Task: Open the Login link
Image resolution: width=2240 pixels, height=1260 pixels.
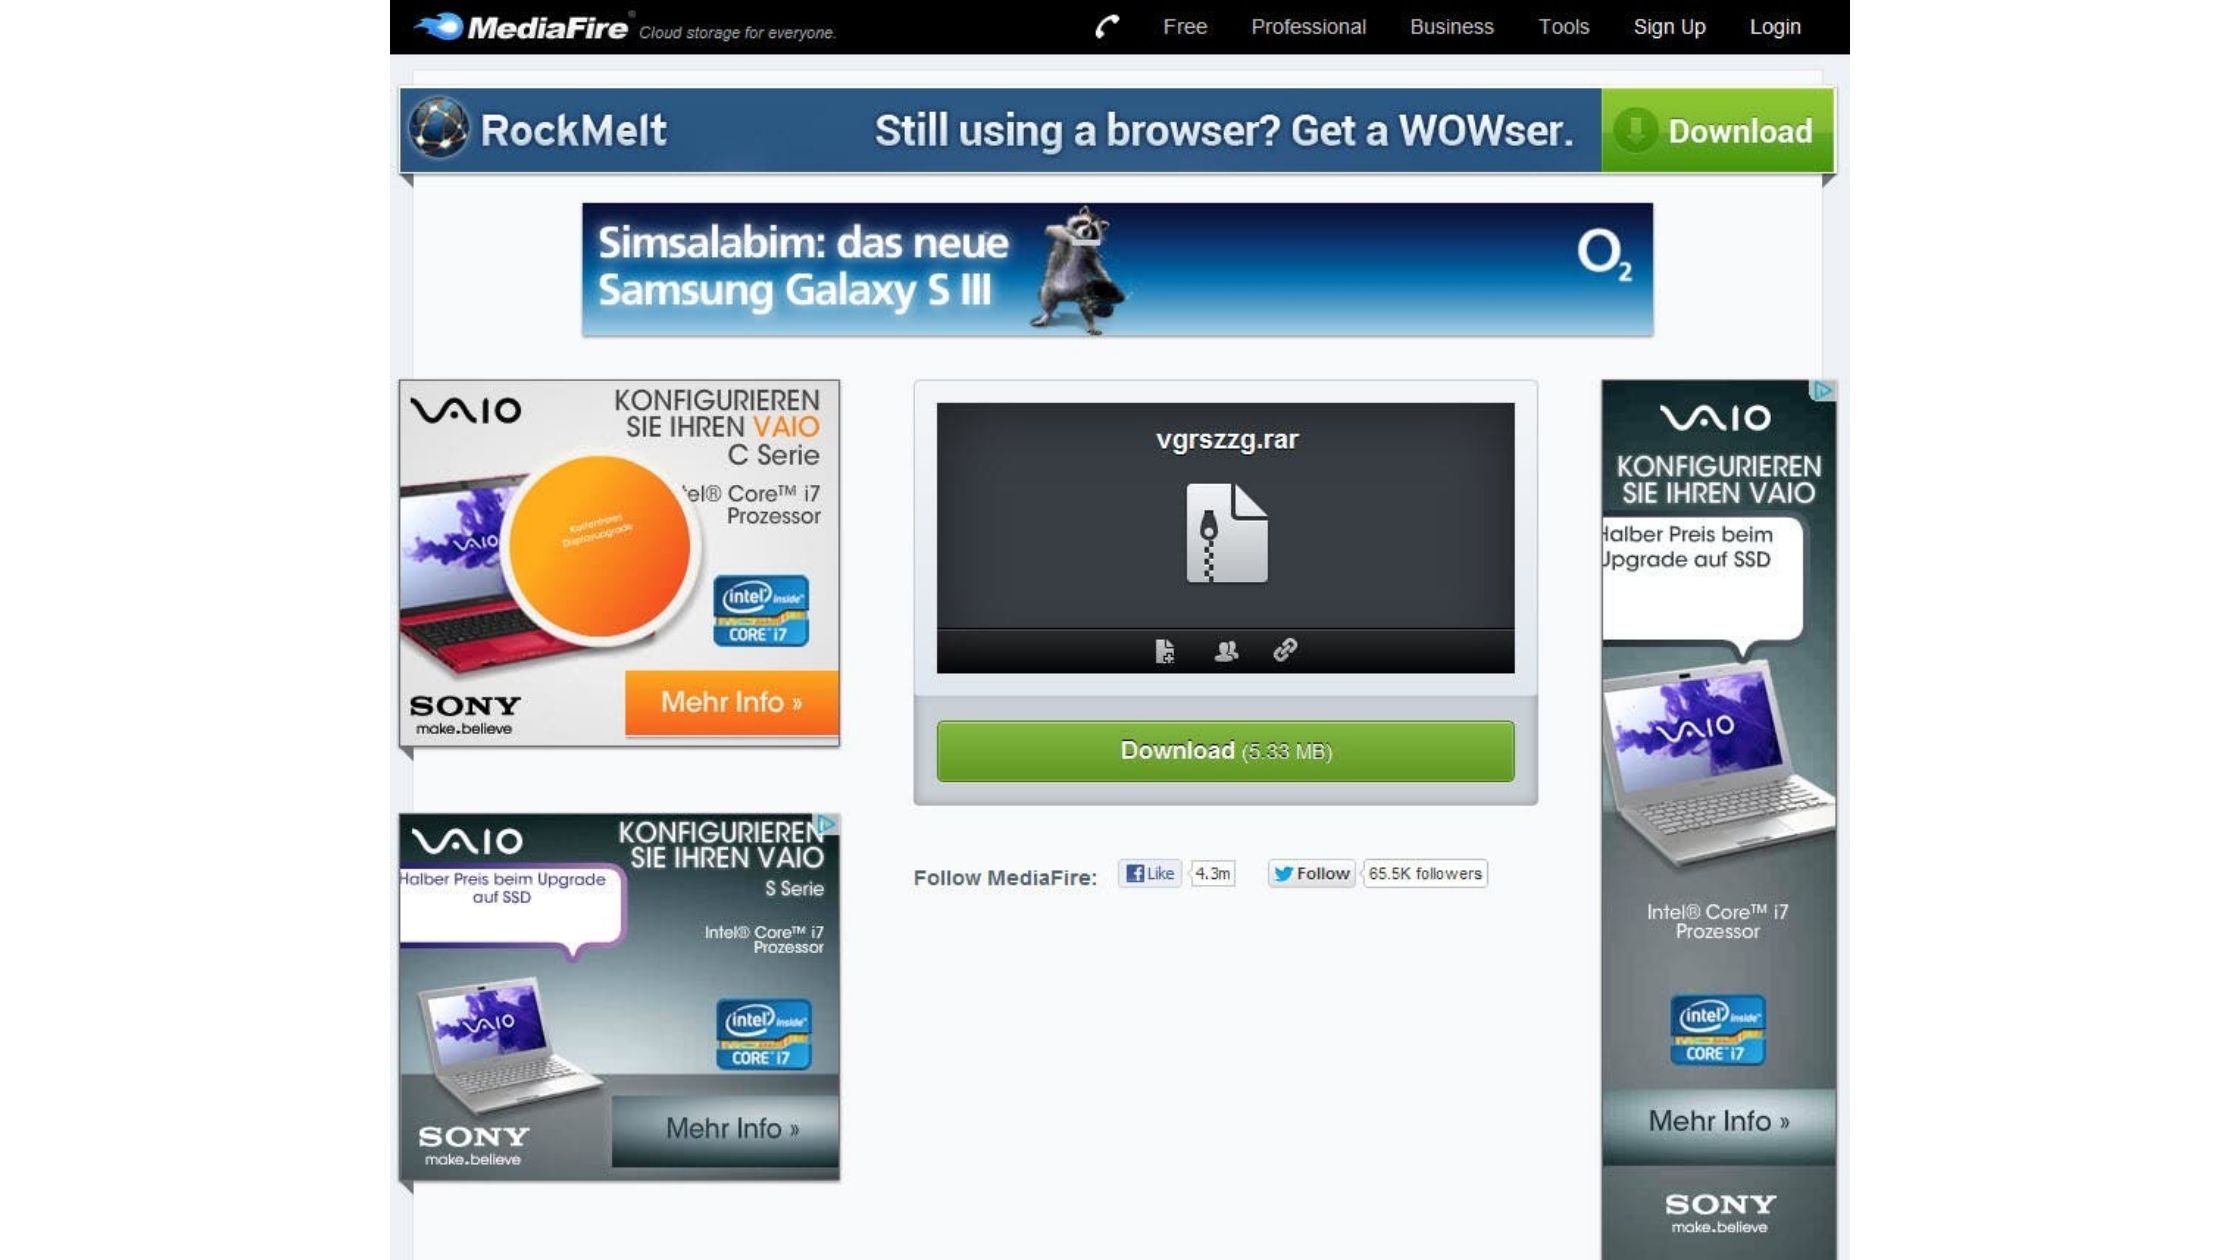Action: click(x=1775, y=27)
